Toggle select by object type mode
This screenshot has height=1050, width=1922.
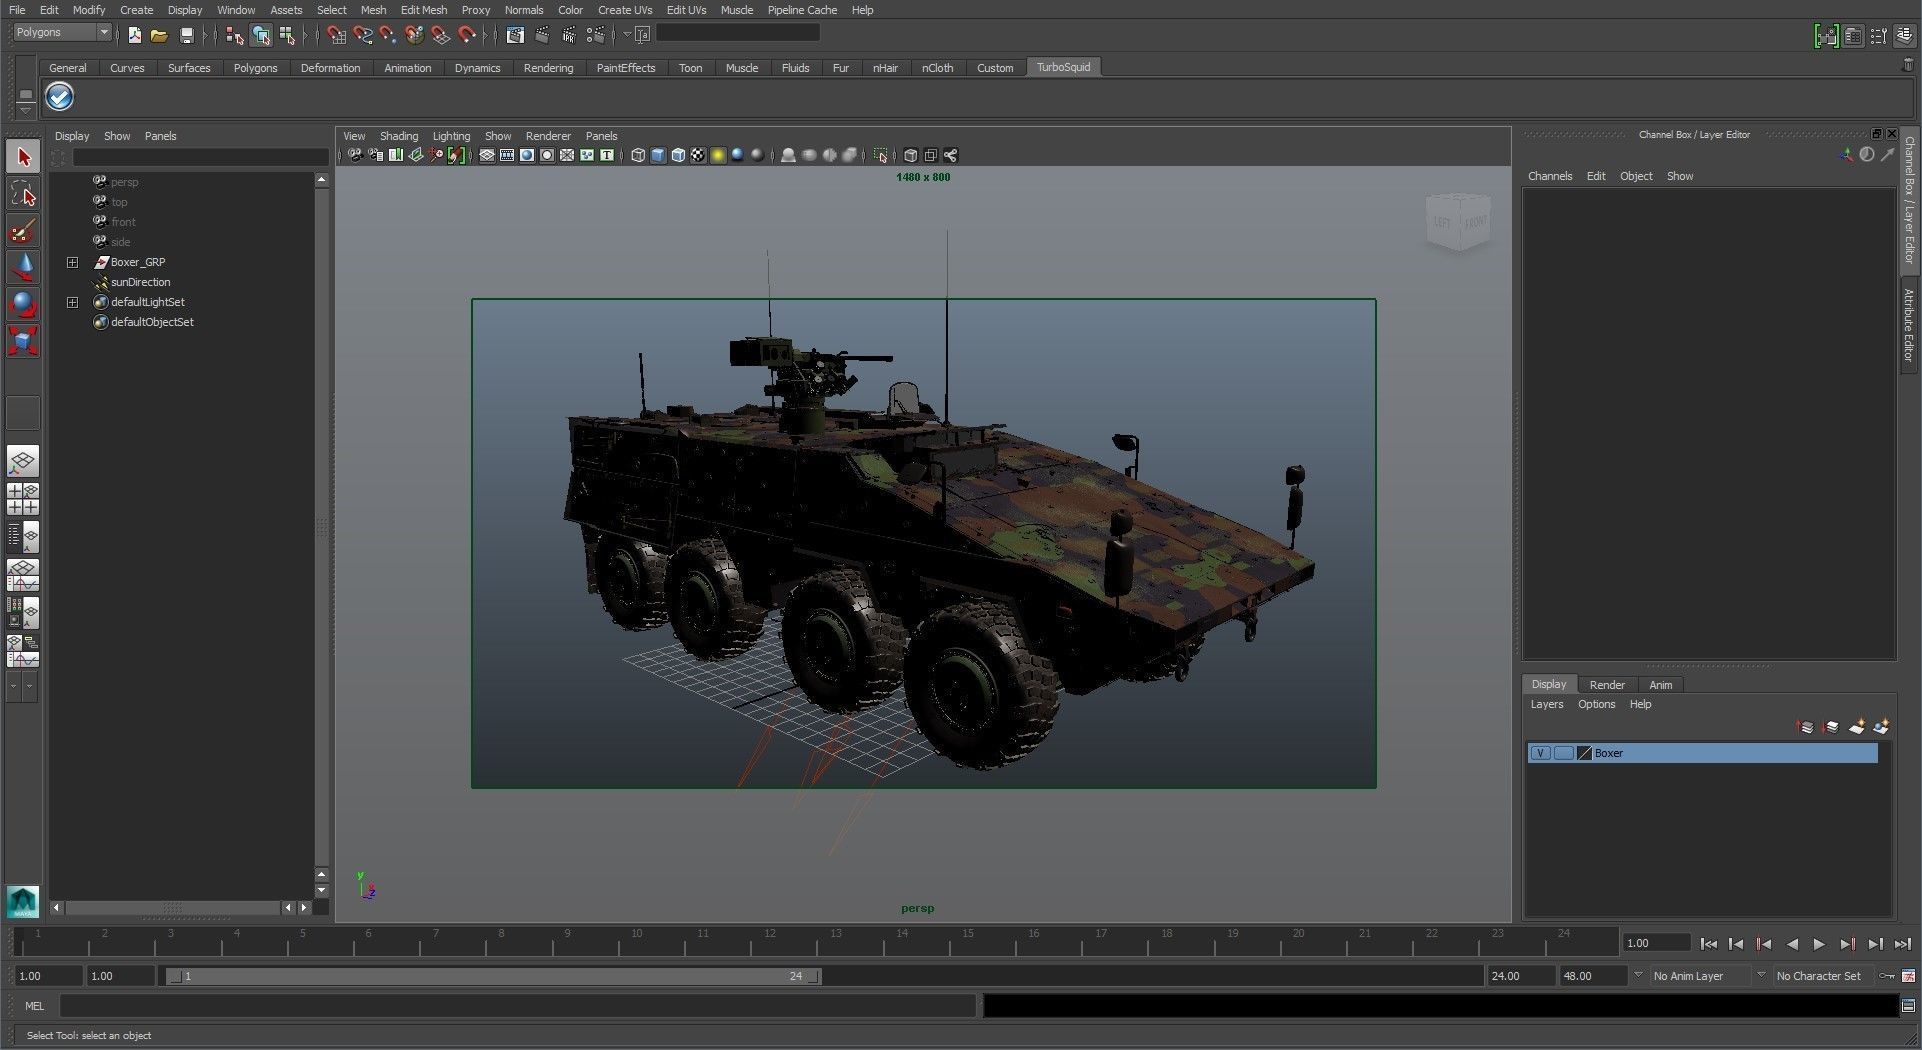pyautogui.click(x=261, y=35)
